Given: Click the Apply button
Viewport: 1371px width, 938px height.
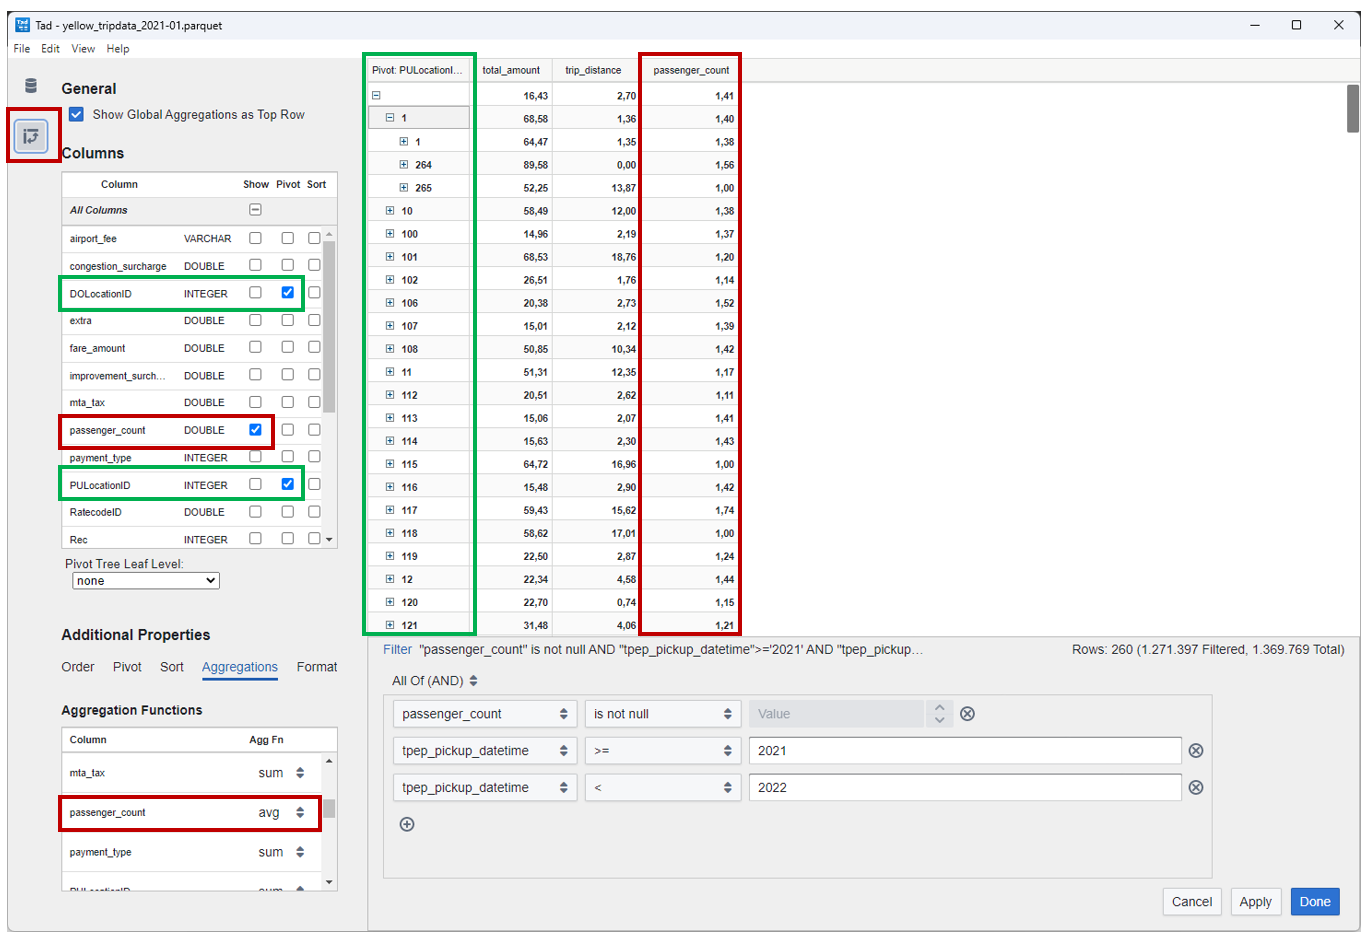Looking at the screenshot, I should pos(1256,901).
